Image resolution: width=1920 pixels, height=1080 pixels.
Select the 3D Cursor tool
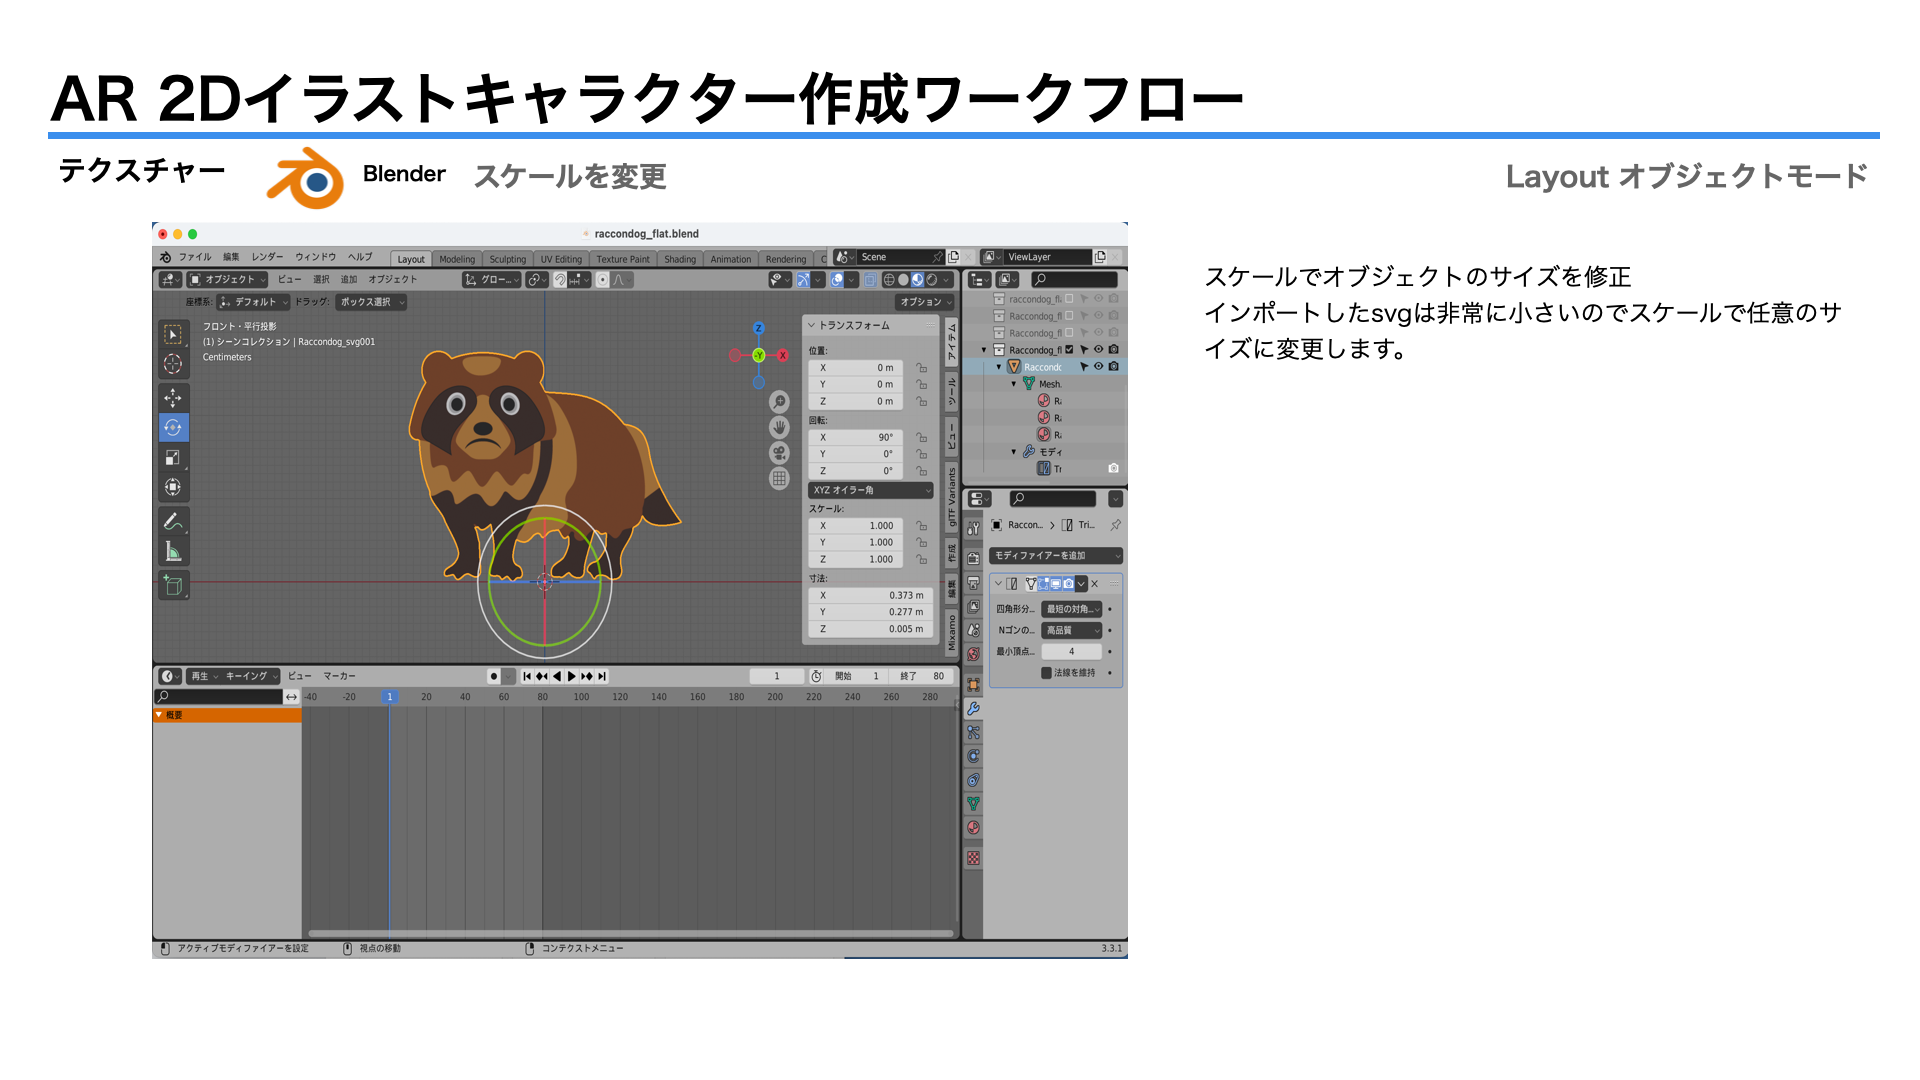(x=173, y=364)
